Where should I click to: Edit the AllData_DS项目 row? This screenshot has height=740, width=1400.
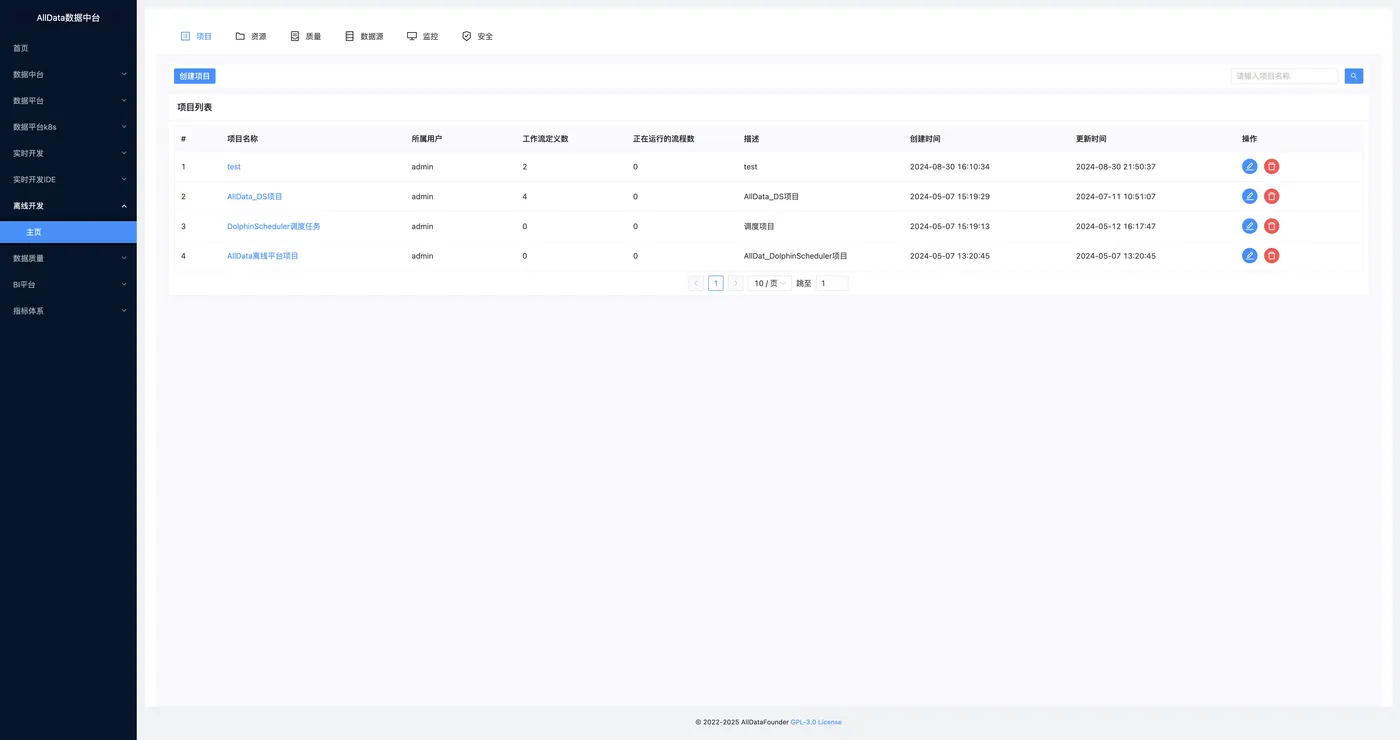point(1249,196)
